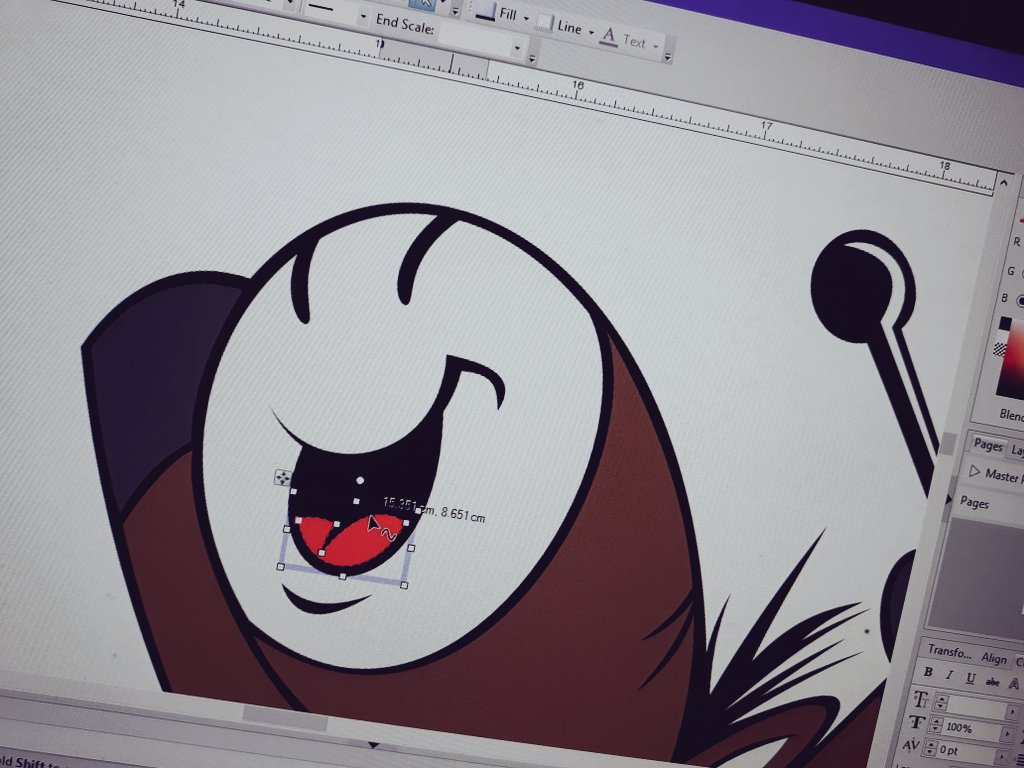This screenshot has width=1024, height=768.
Task: Click the Line label in toolbar
Action: click(x=569, y=27)
